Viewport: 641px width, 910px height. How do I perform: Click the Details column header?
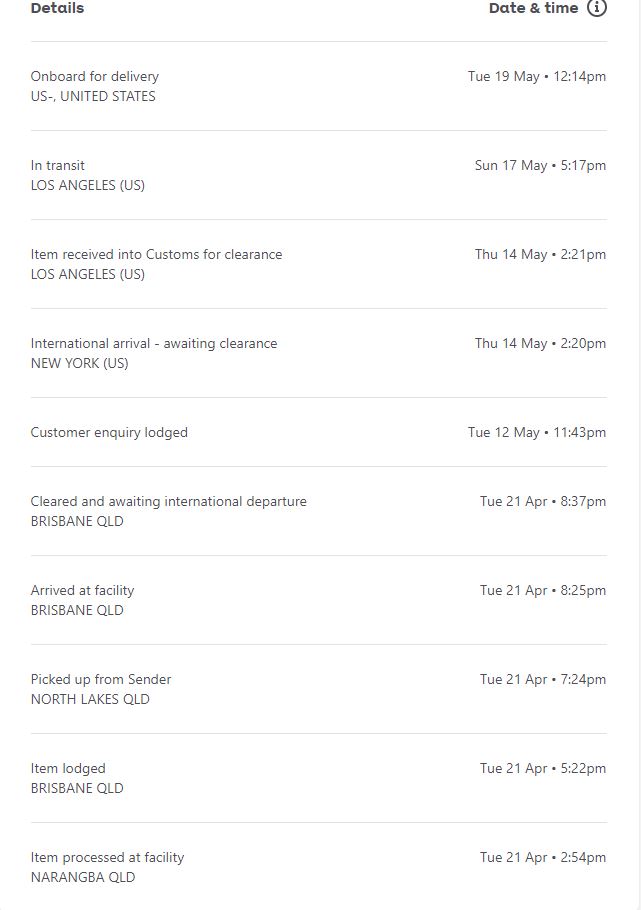coord(57,8)
